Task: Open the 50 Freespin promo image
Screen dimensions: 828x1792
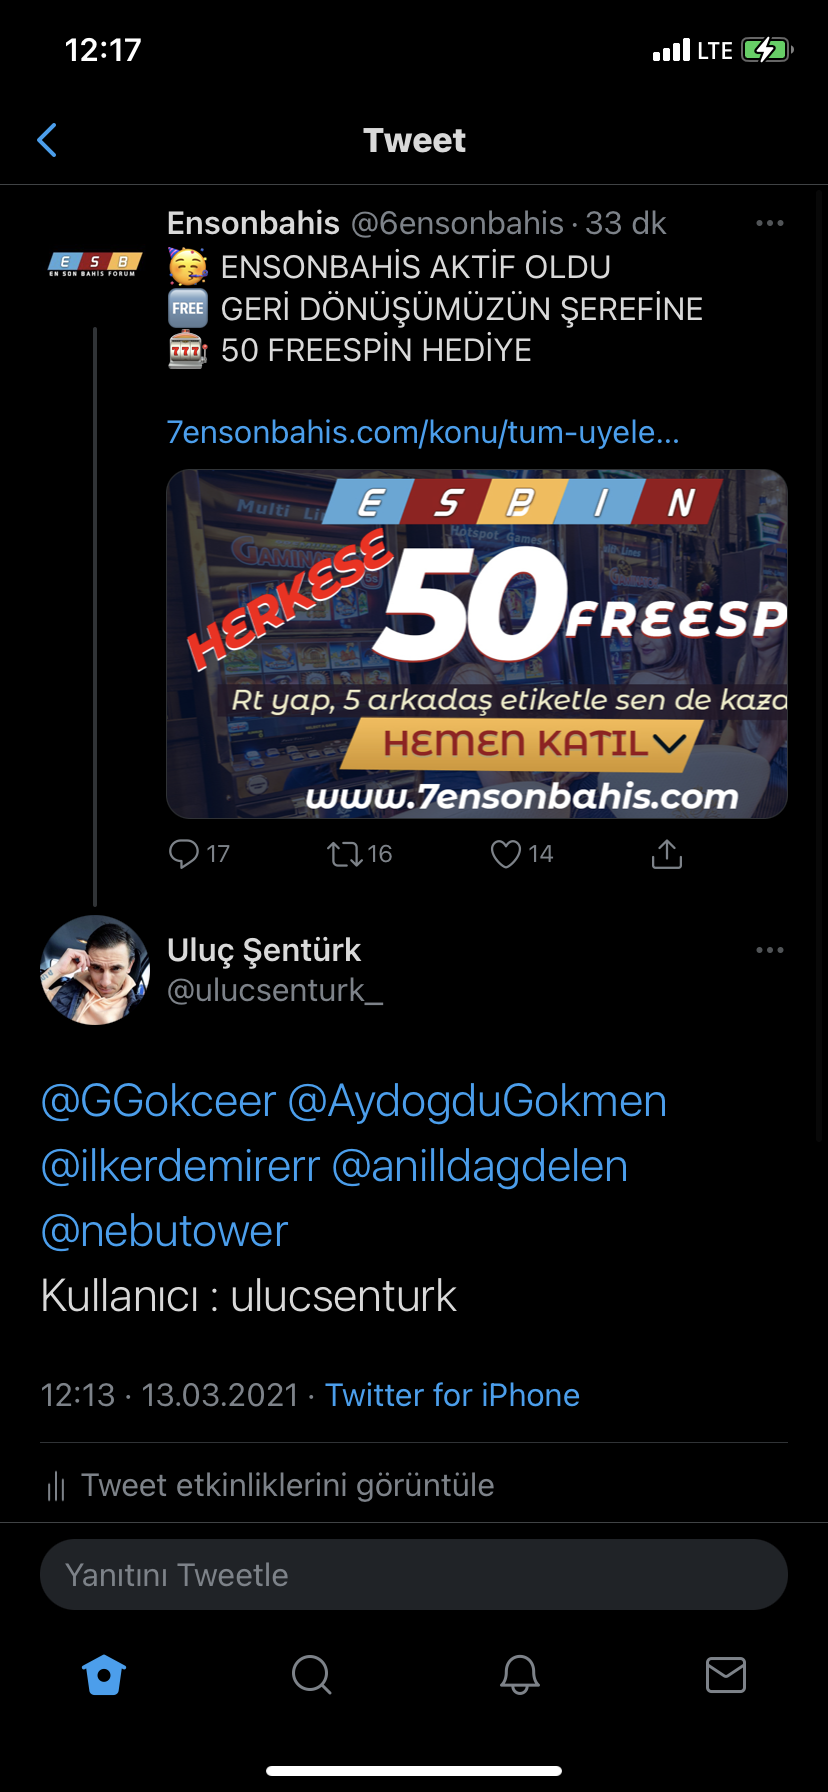Action: pos(477,644)
